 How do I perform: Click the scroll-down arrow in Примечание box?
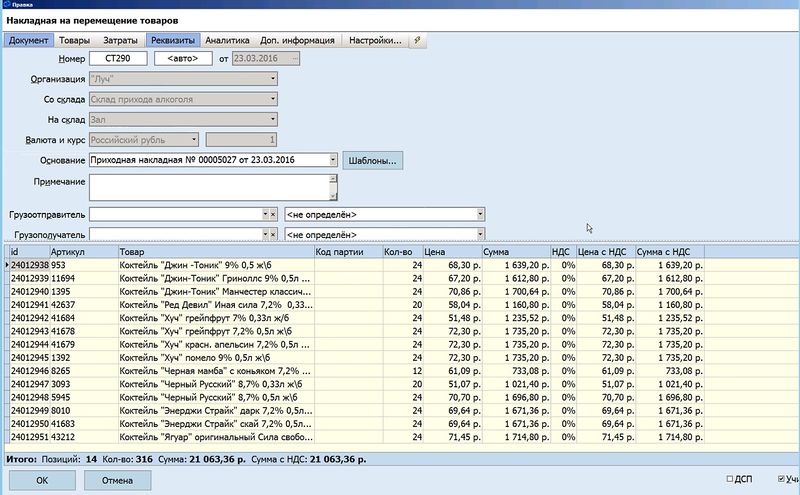[333, 195]
